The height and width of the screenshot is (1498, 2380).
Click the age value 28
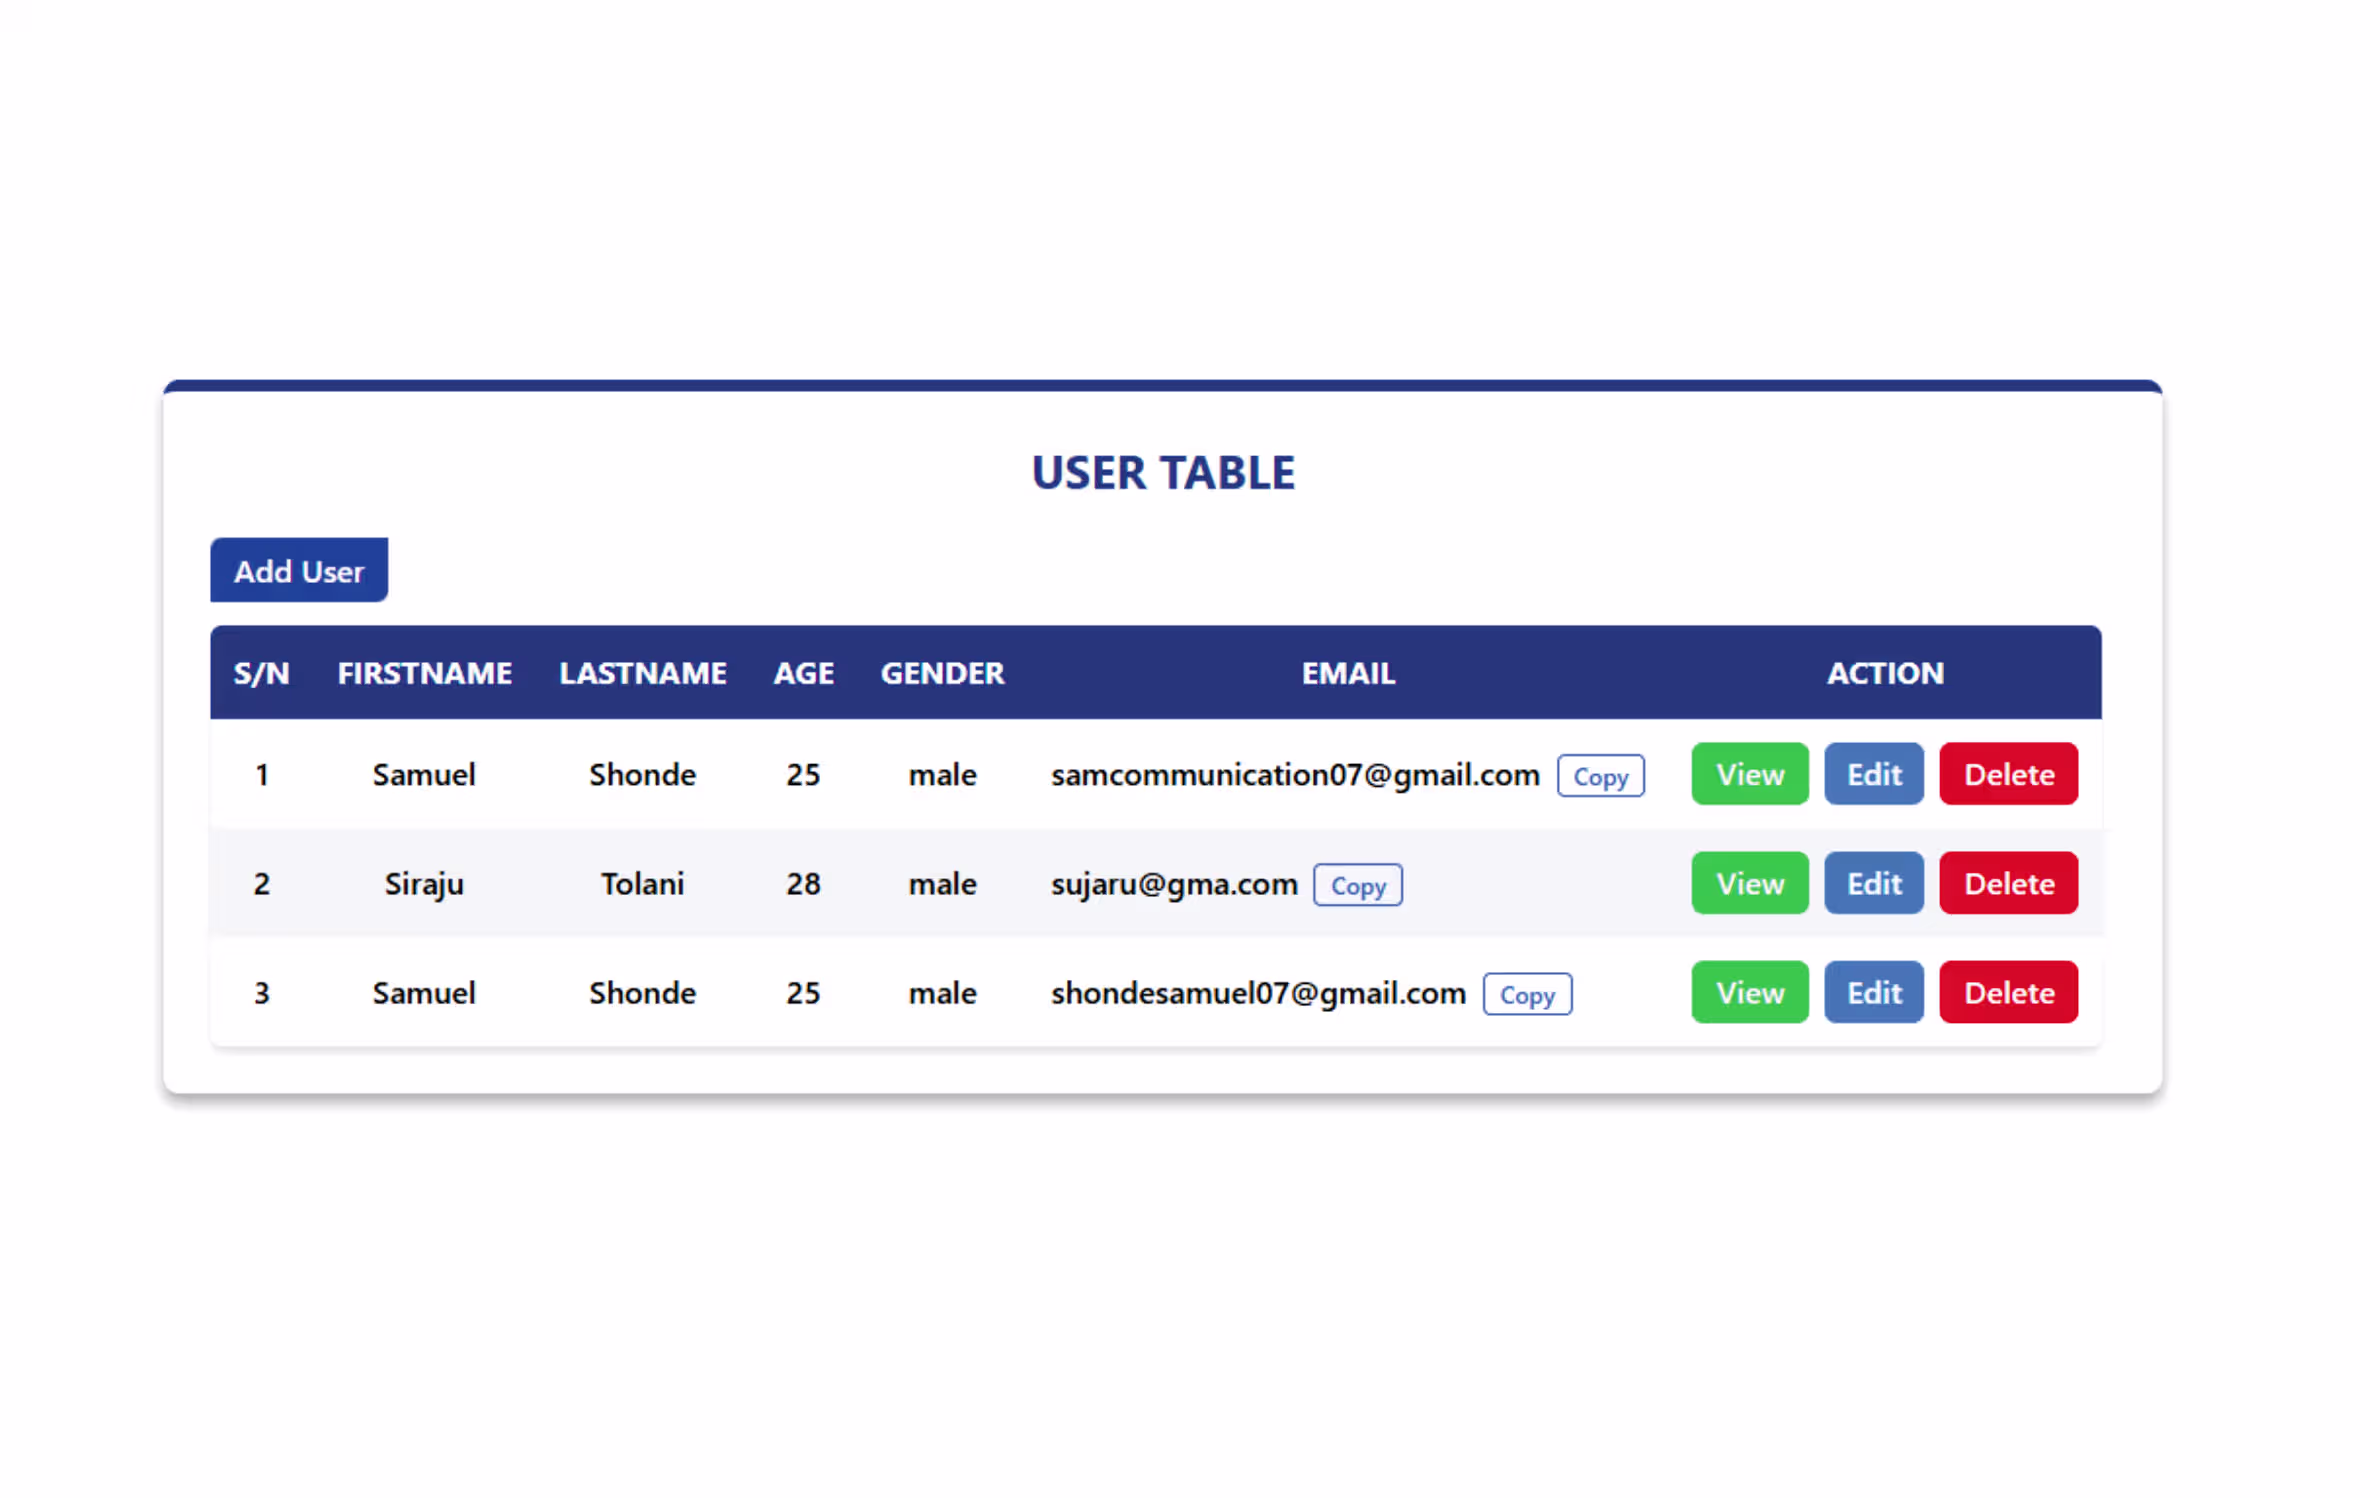point(803,884)
